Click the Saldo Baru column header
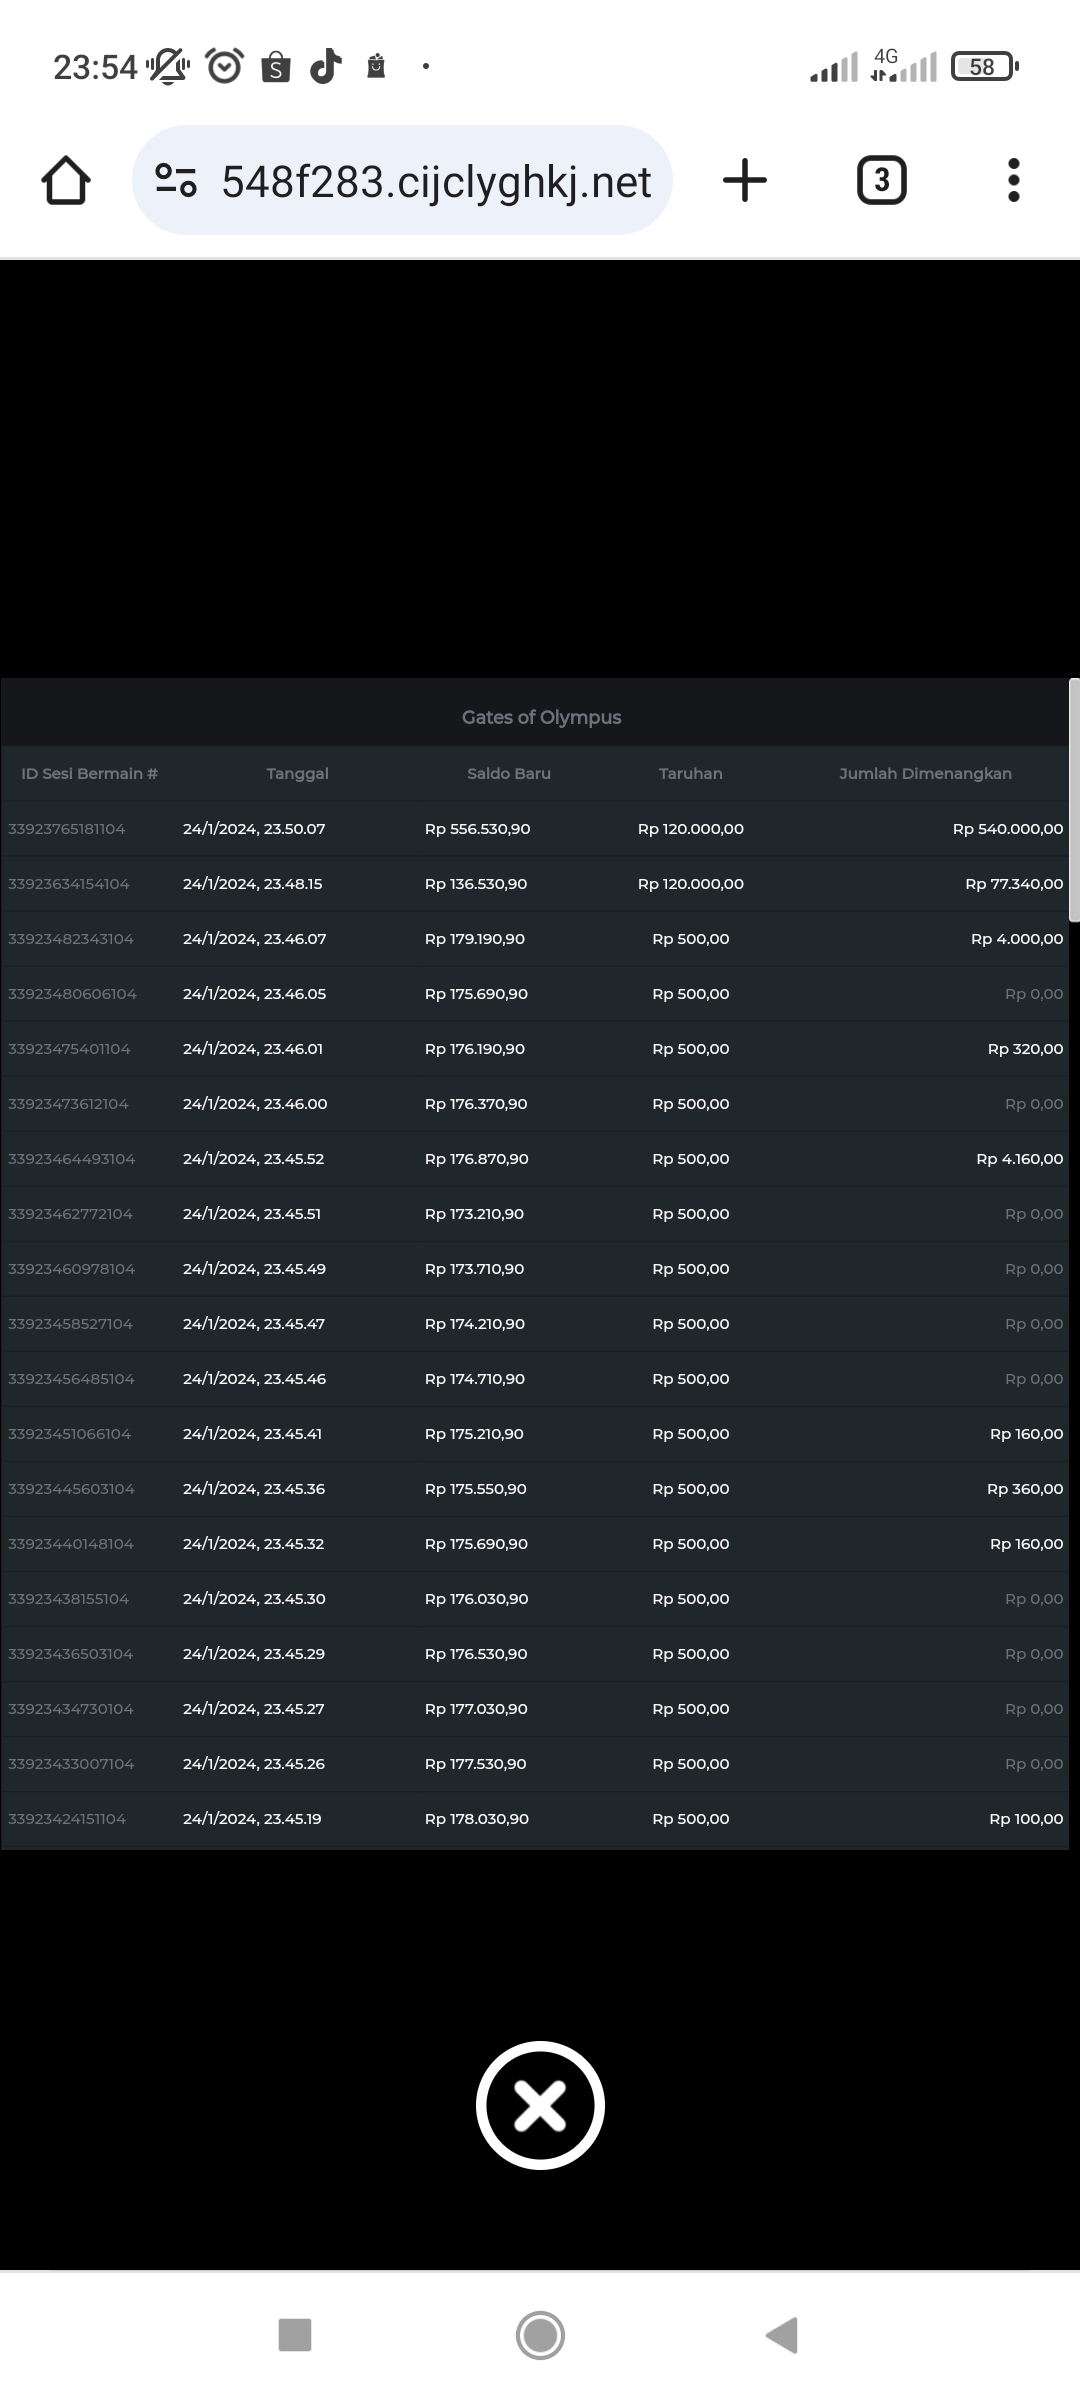The height and width of the screenshot is (2400, 1080). pyautogui.click(x=508, y=774)
